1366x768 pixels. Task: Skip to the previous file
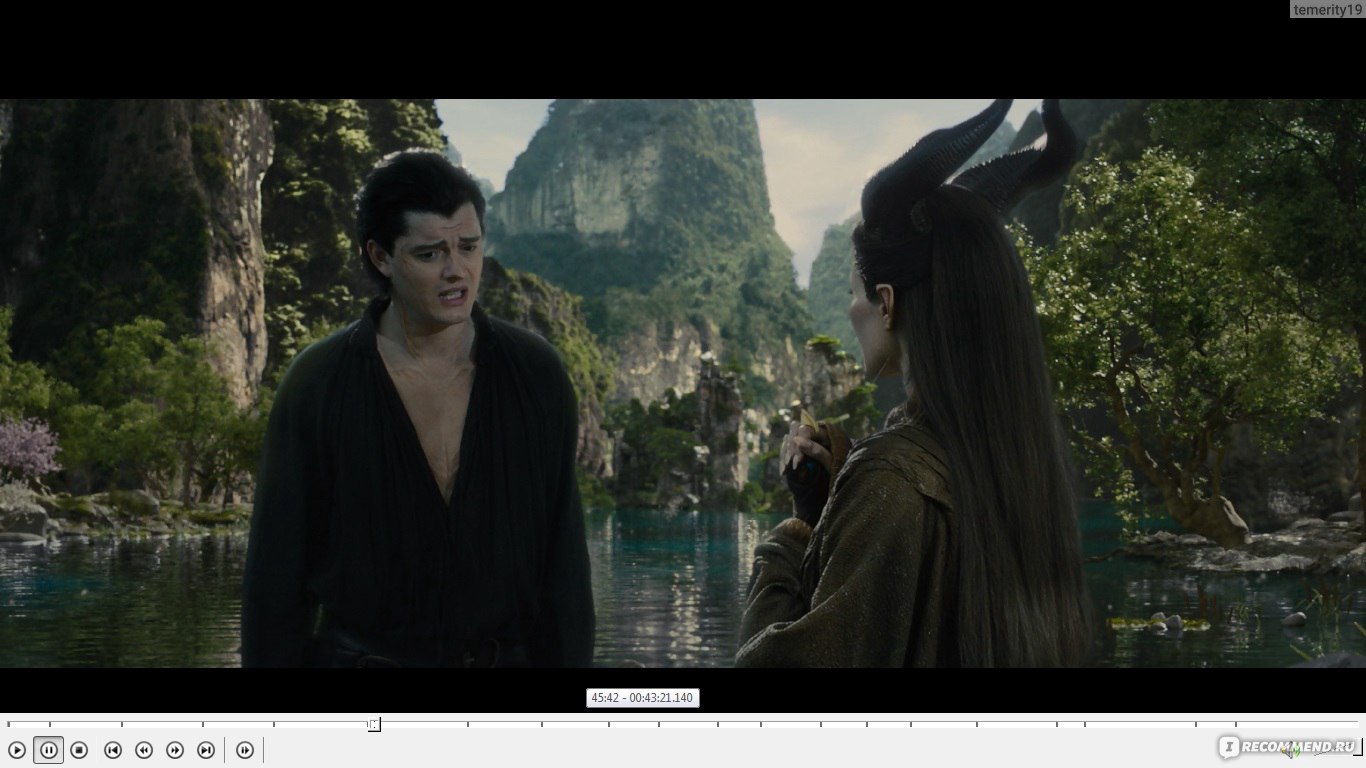click(x=113, y=750)
